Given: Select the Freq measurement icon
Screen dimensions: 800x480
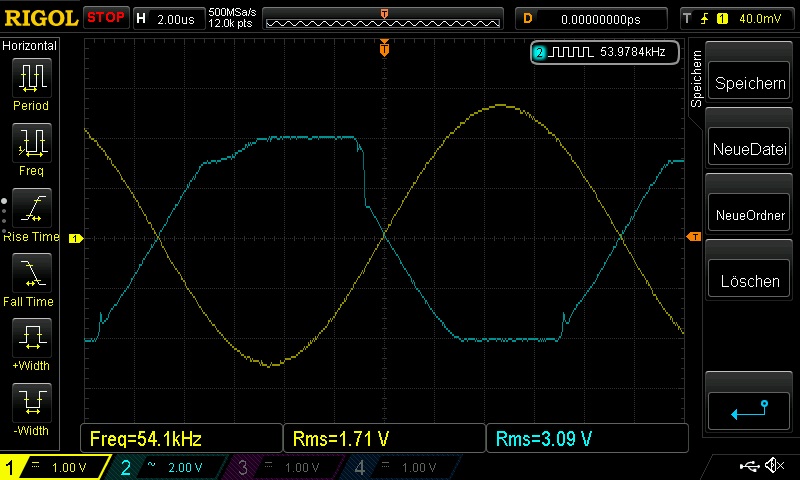Looking at the screenshot, I should pos(32,142).
